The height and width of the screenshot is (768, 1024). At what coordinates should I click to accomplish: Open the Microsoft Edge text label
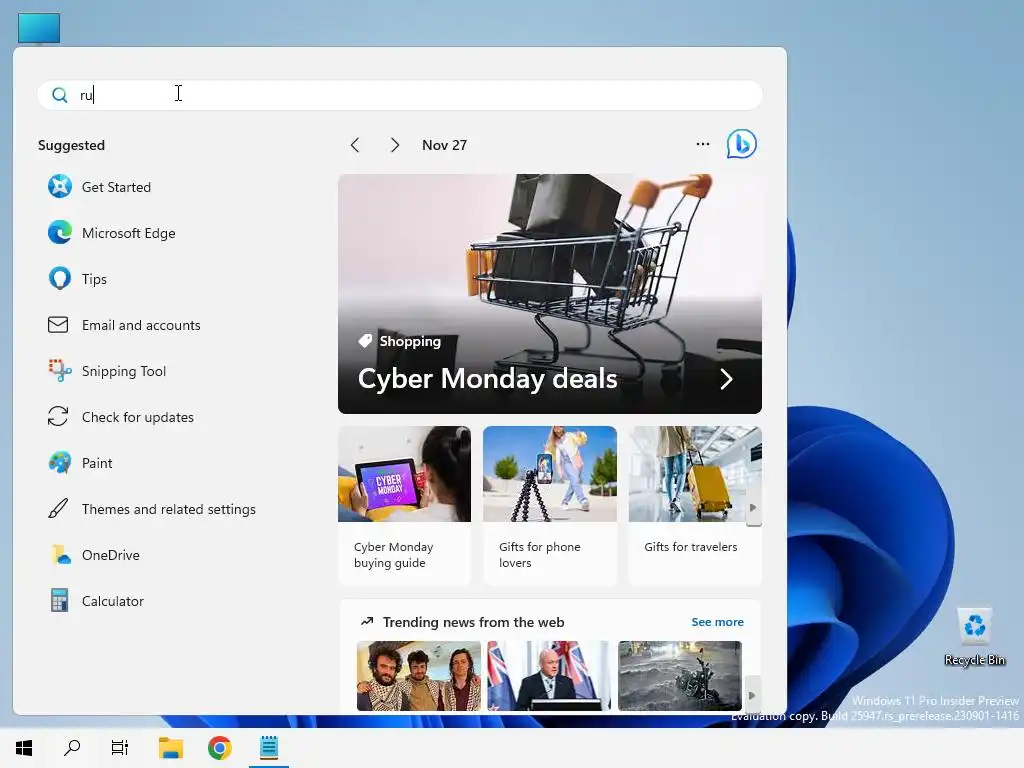coord(129,233)
